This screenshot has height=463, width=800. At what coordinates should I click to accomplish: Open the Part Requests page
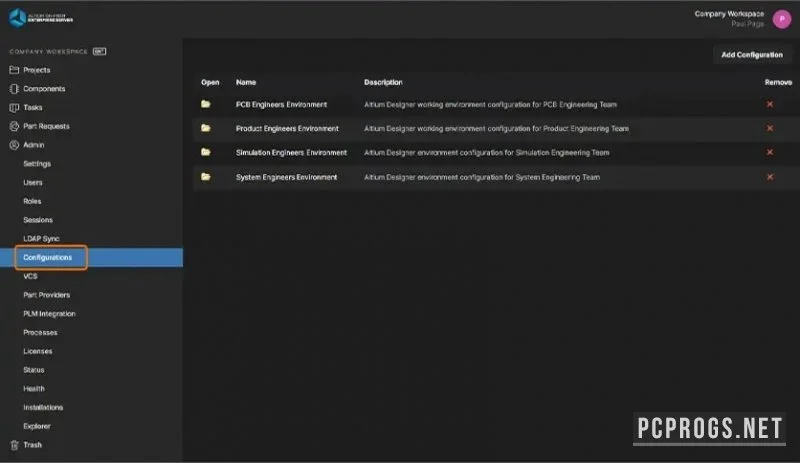click(x=46, y=126)
